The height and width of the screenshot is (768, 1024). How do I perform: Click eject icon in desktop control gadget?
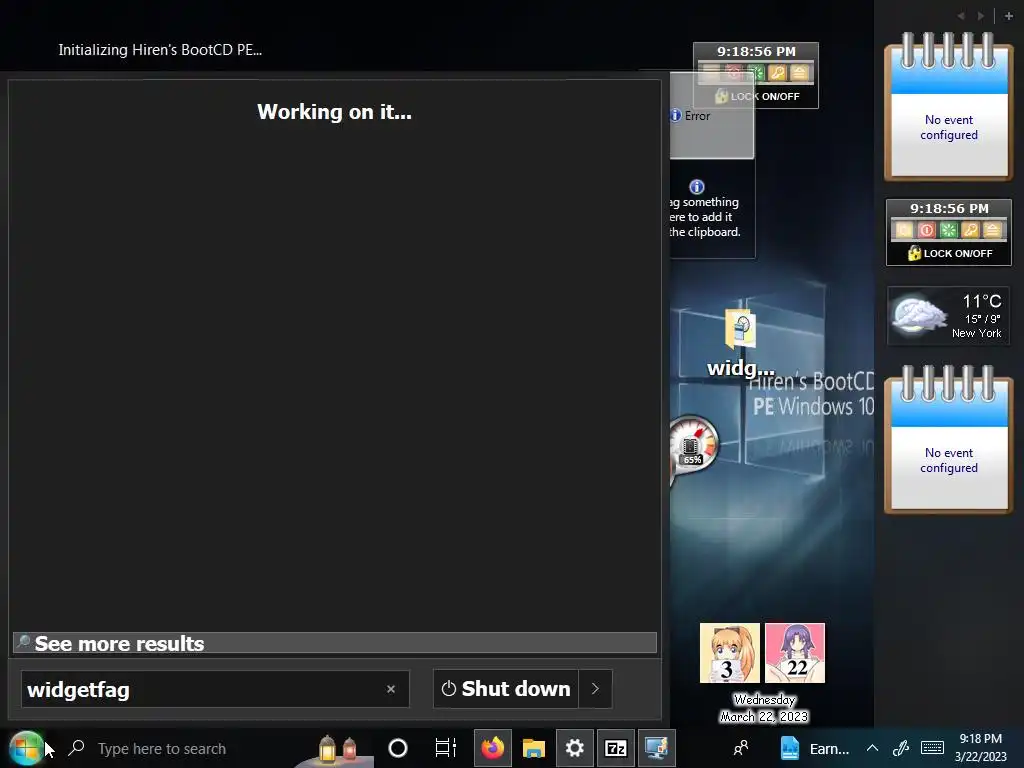(x=799, y=72)
